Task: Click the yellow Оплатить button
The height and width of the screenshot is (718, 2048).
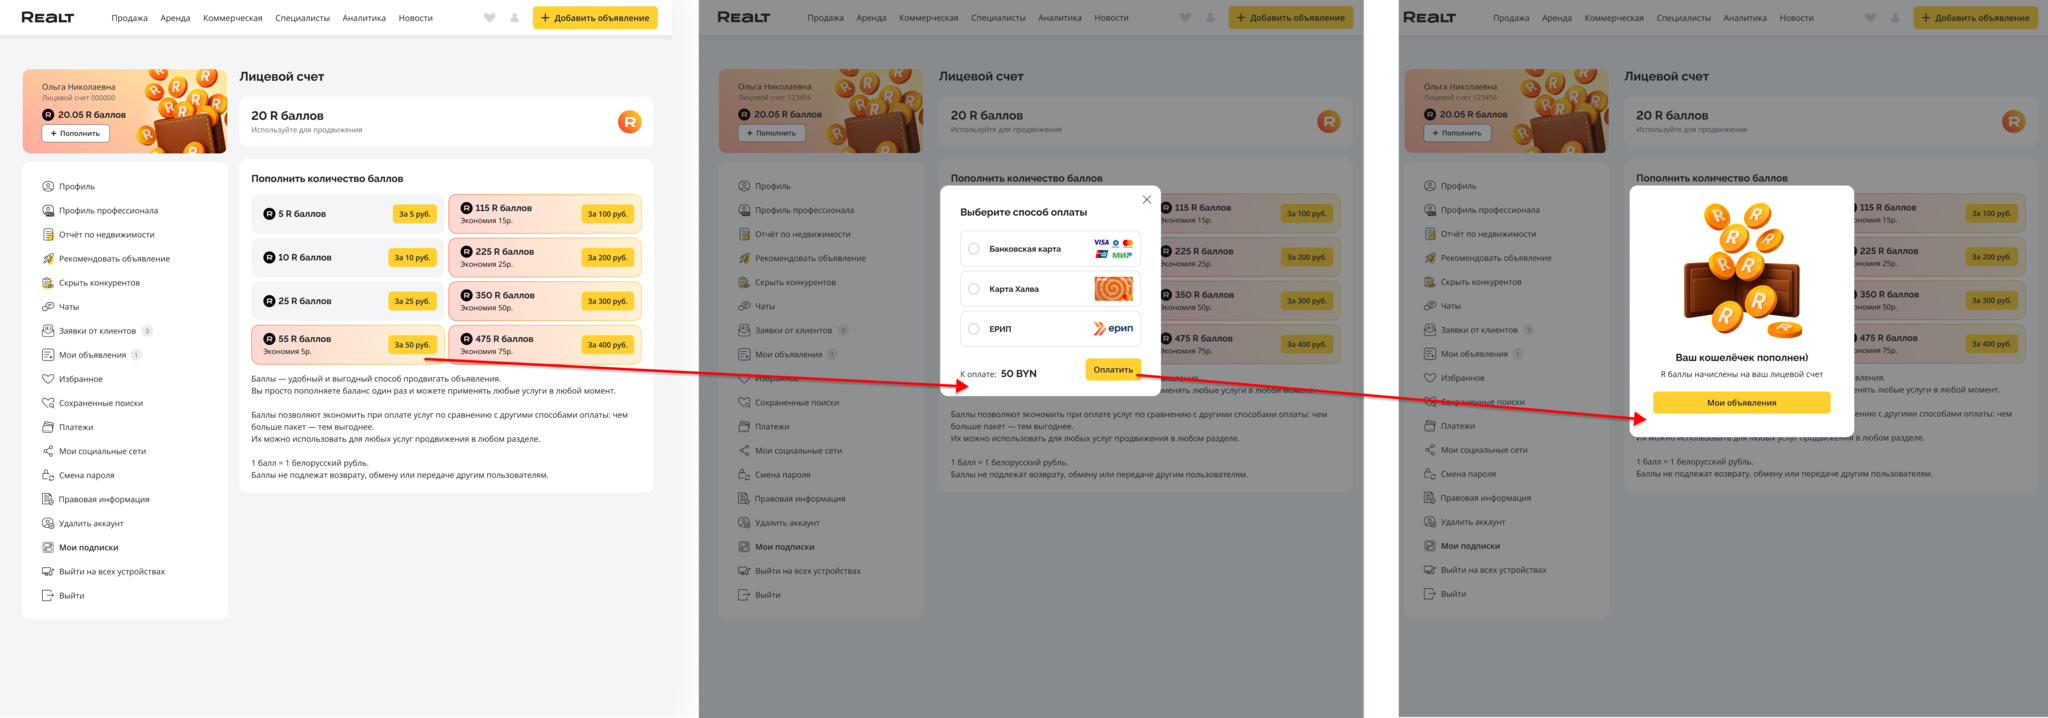Action: click(x=1113, y=370)
